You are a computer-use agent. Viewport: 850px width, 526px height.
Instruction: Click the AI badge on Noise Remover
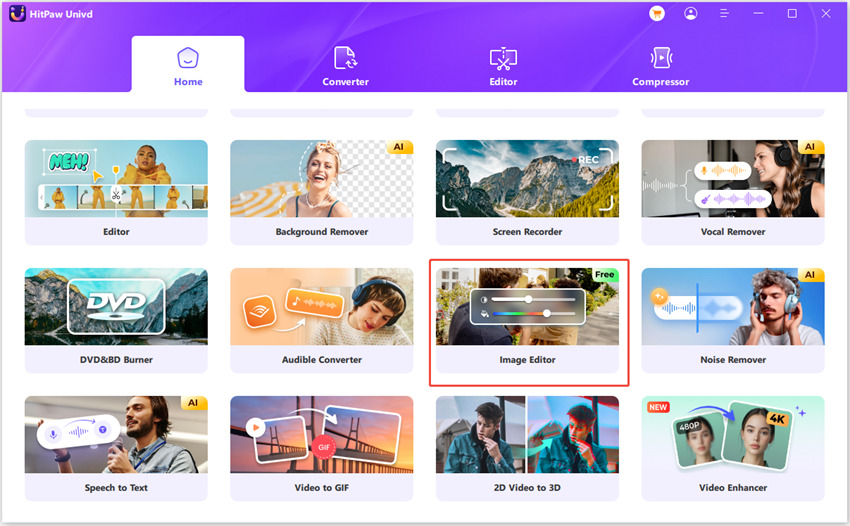(811, 275)
